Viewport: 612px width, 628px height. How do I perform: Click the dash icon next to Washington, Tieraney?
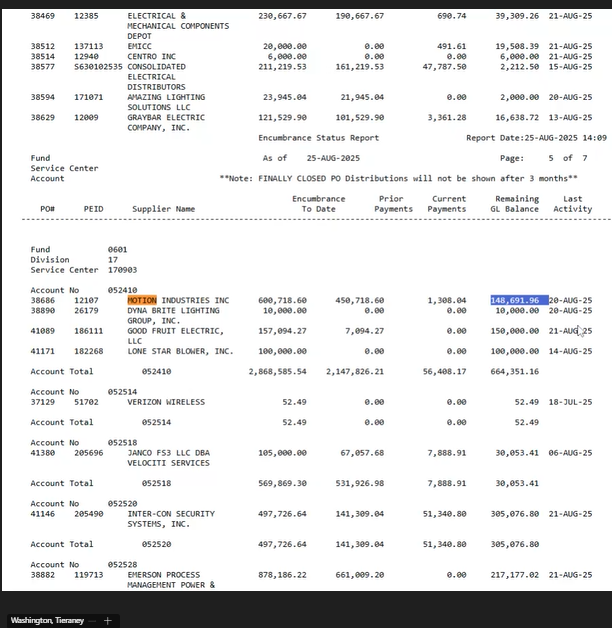(93, 620)
